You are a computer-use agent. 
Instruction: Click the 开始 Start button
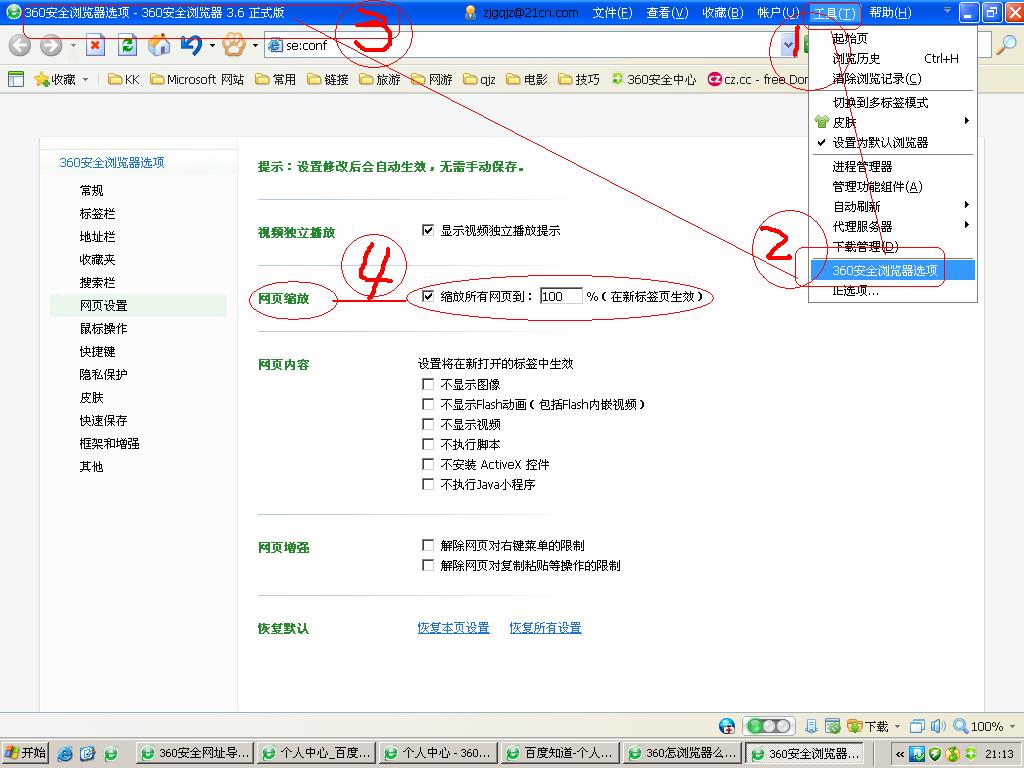tap(25, 753)
